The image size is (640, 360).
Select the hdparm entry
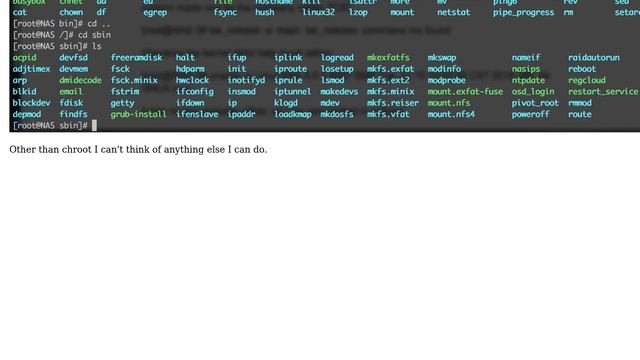pyautogui.click(x=190, y=69)
